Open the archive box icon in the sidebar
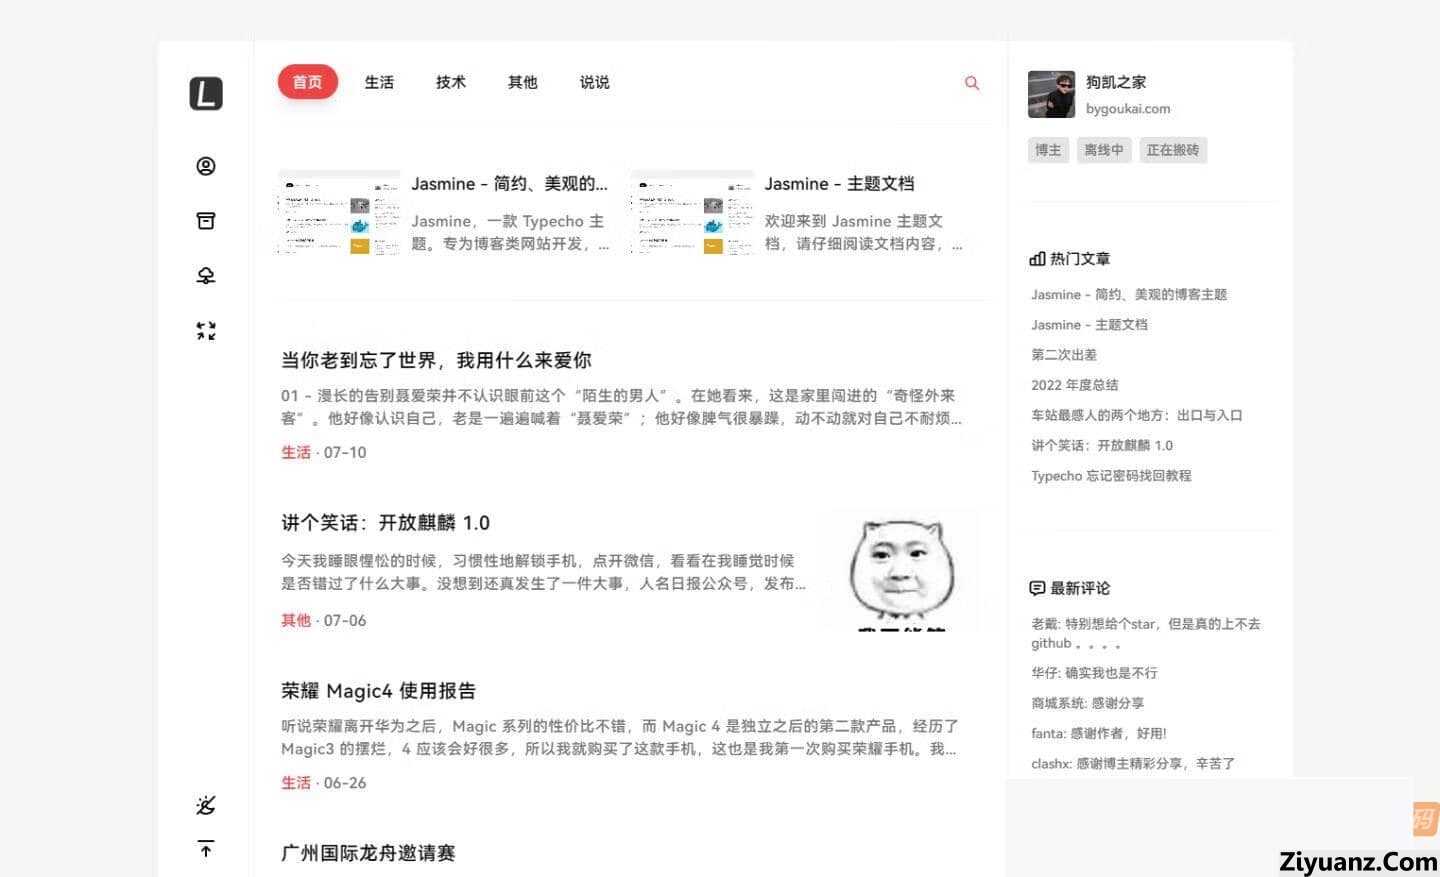Image resolution: width=1440 pixels, height=877 pixels. [206, 221]
